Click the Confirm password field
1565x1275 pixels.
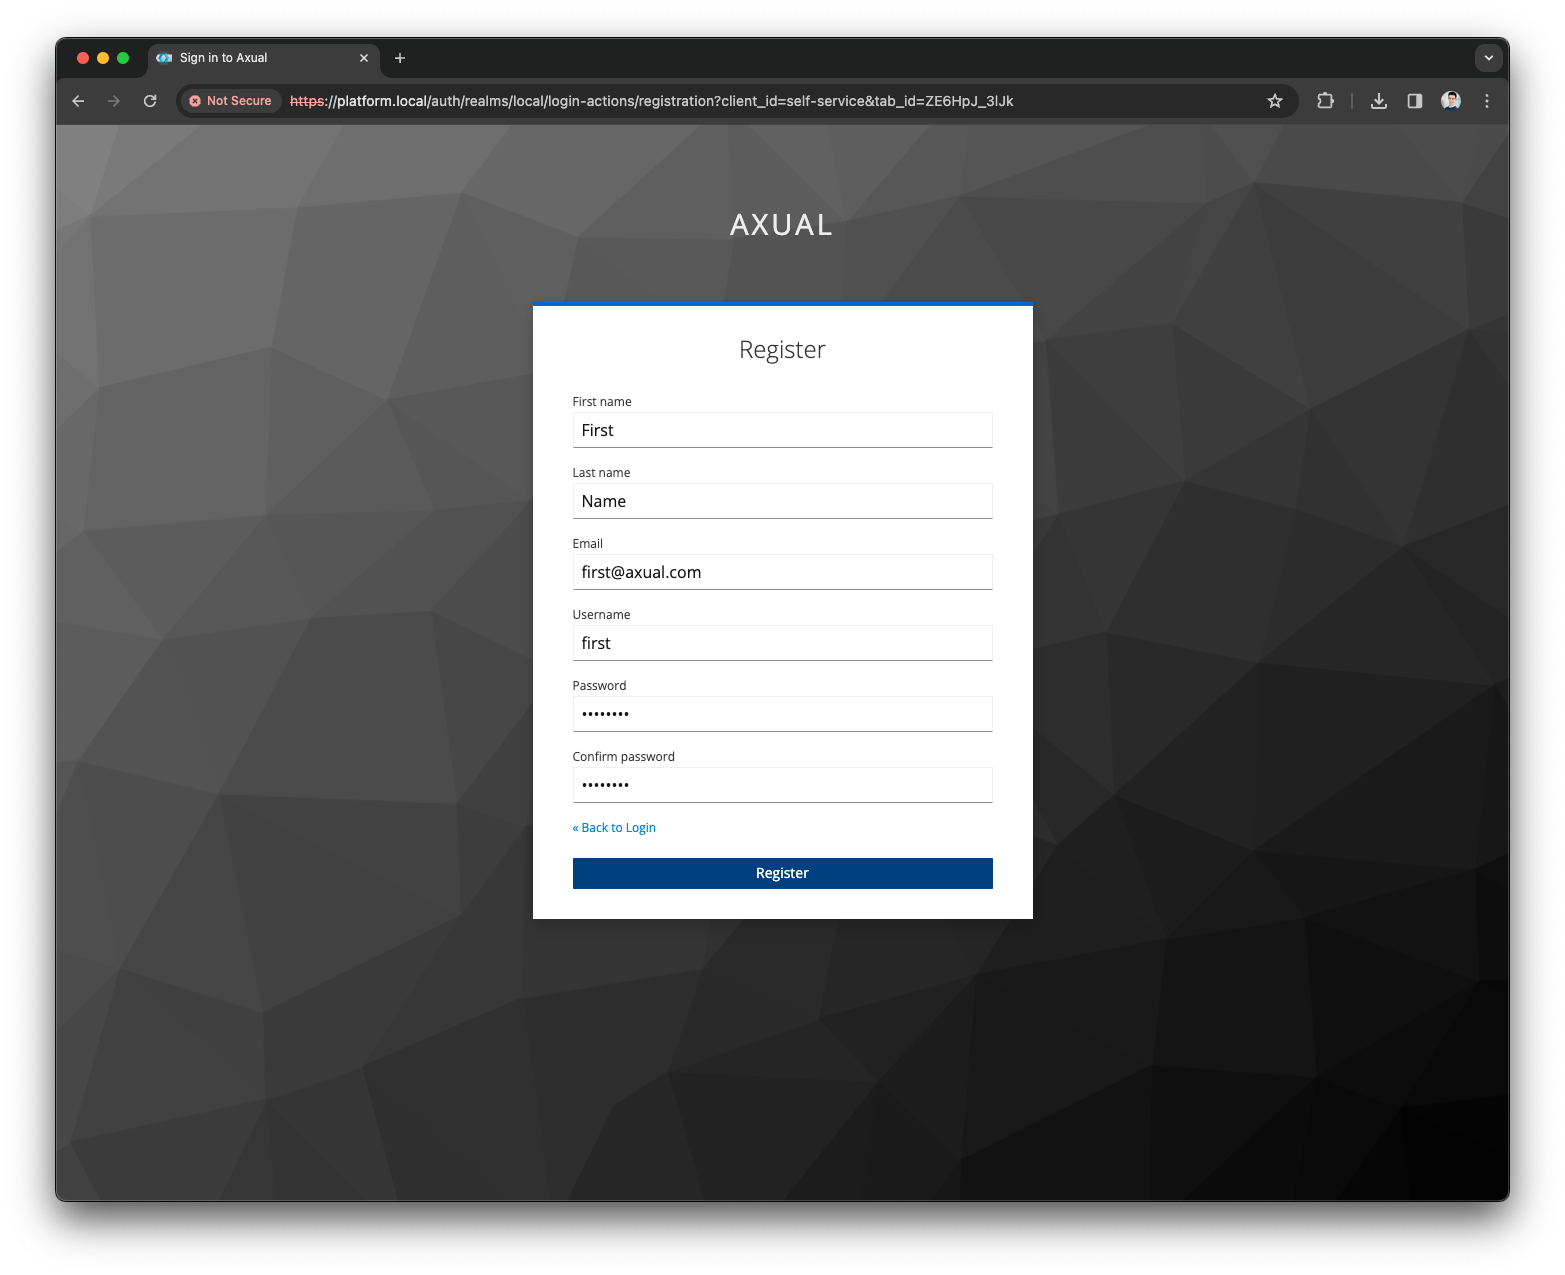pyautogui.click(x=782, y=785)
